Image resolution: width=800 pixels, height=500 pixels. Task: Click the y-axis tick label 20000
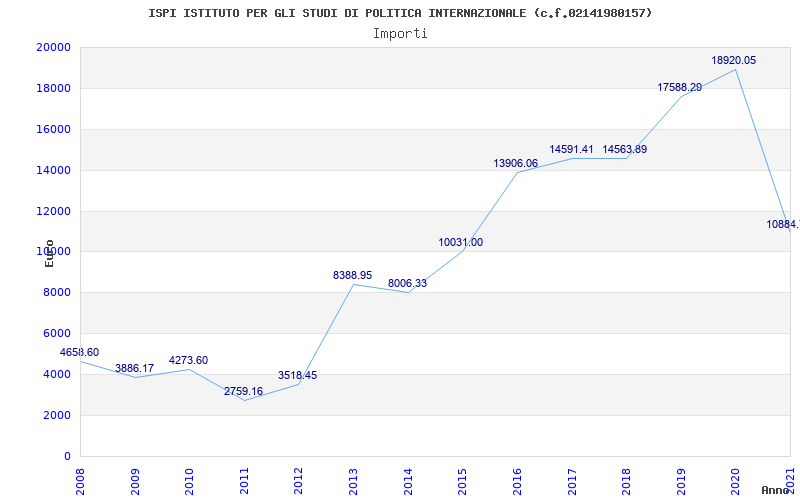pyautogui.click(x=54, y=47)
